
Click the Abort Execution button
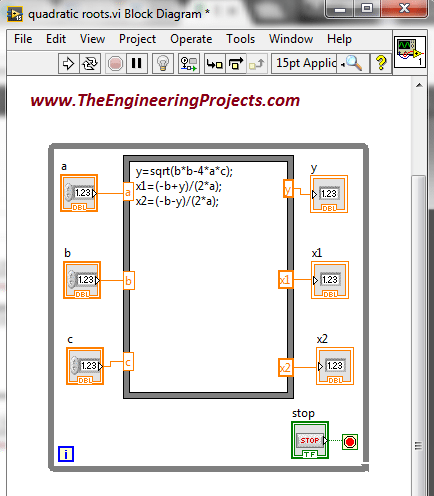[115, 63]
